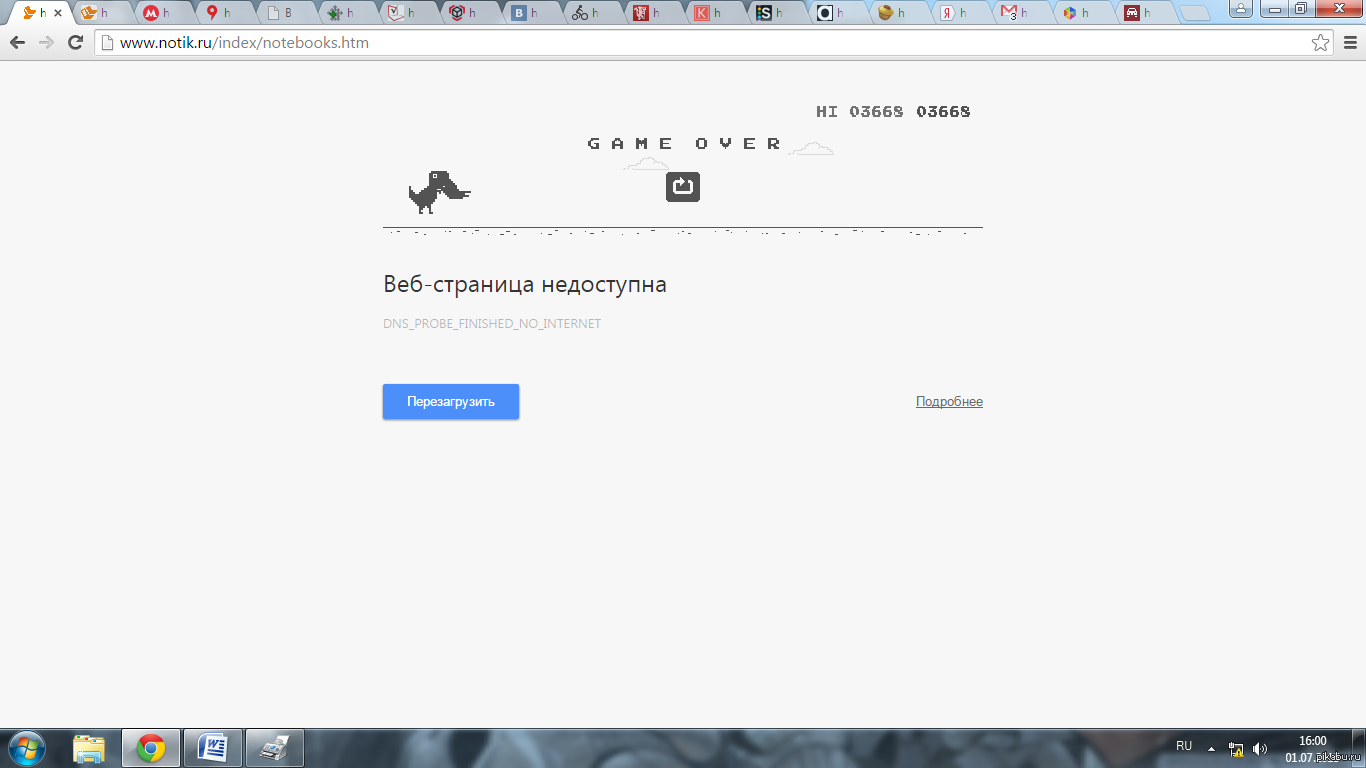Open a new tab
1366x768 pixels.
click(1194, 13)
